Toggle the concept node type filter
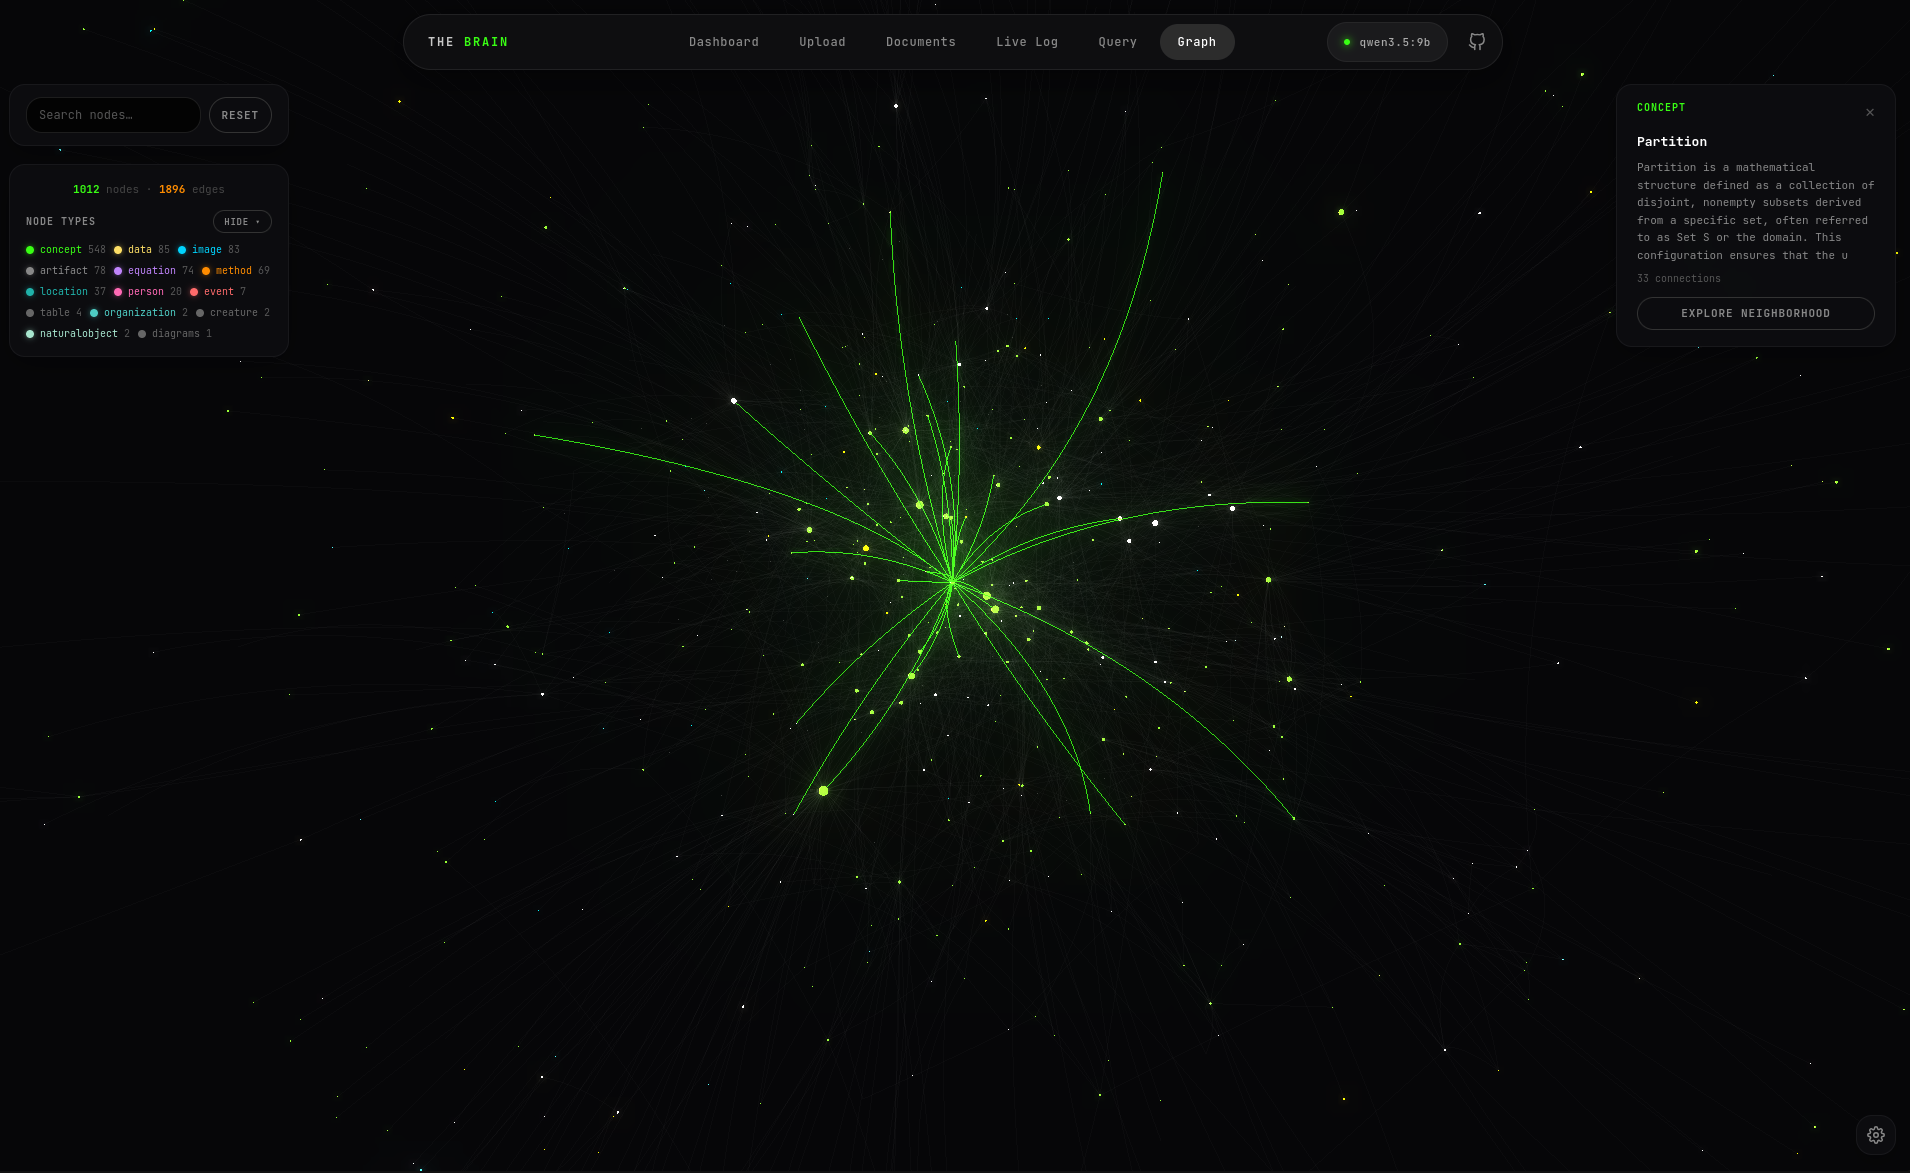The width and height of the screenshot is (1910, 1173). tap(60, 250)
